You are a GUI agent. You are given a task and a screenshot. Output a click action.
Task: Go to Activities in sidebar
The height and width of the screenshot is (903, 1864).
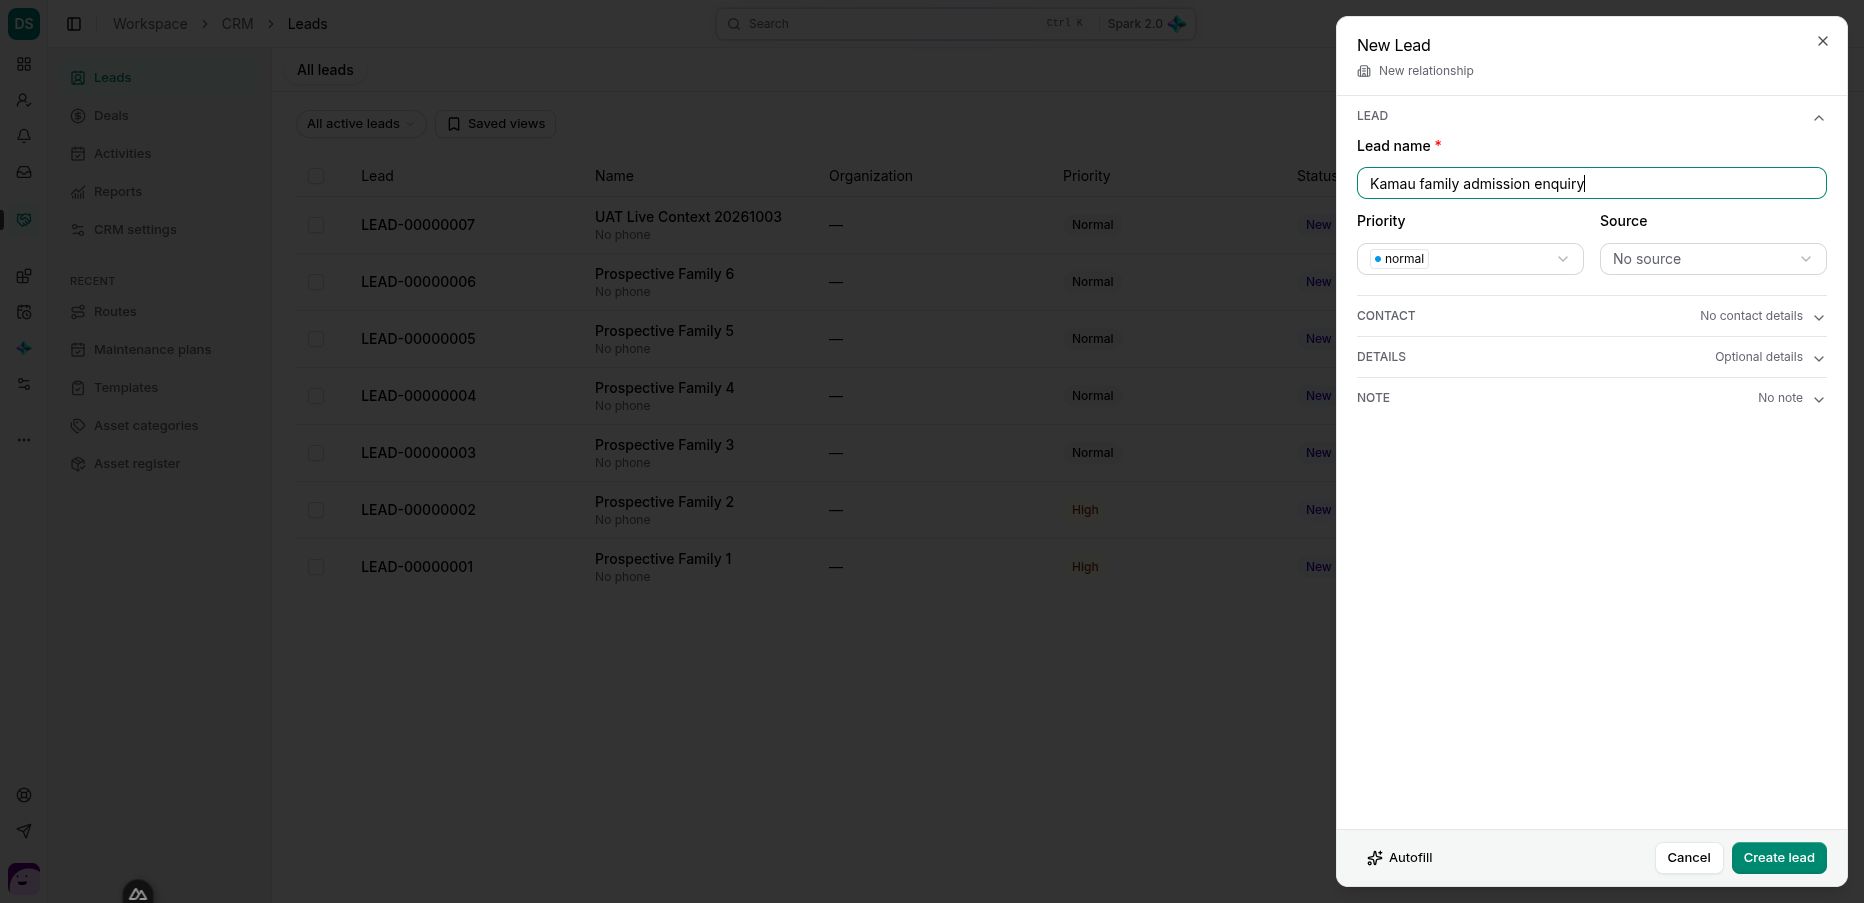pos(122,154)
